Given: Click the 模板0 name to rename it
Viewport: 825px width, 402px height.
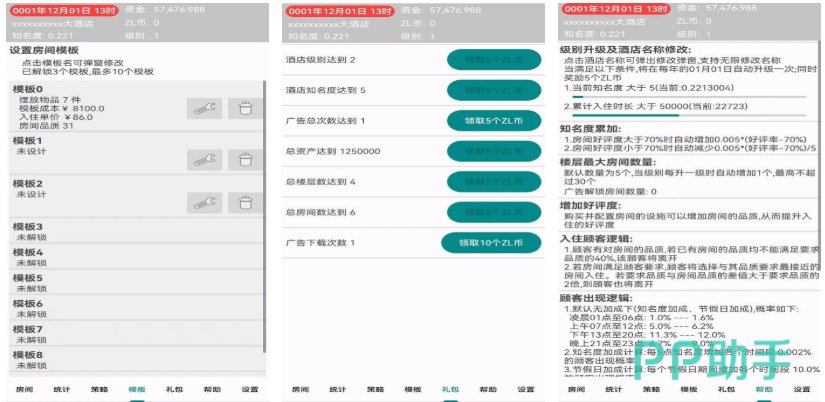Looking at the screenshot, I should pyautogui.click(x=28, y=89).
